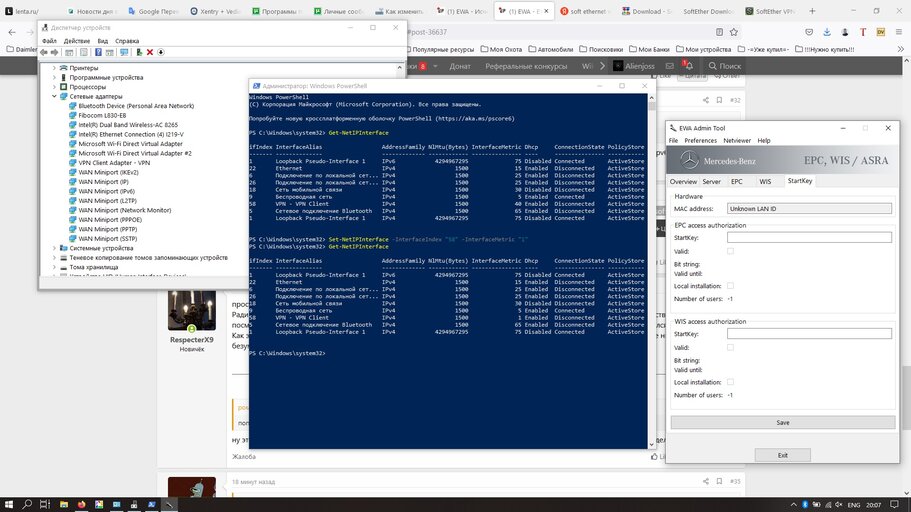Expand the Процессоры tree node

[53, 87]
